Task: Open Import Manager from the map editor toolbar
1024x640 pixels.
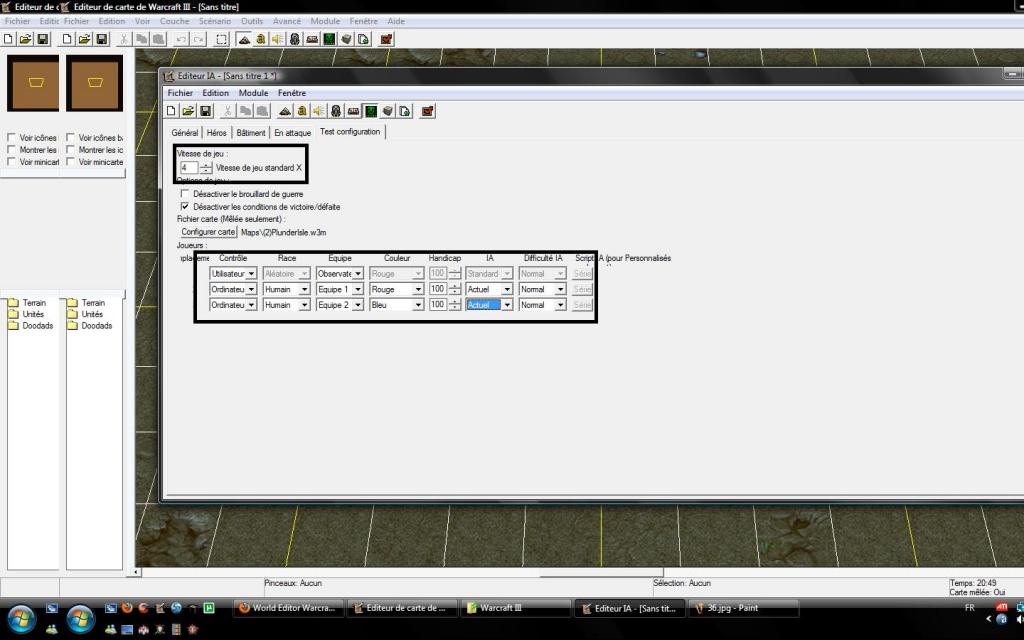Action: (363, 39)
